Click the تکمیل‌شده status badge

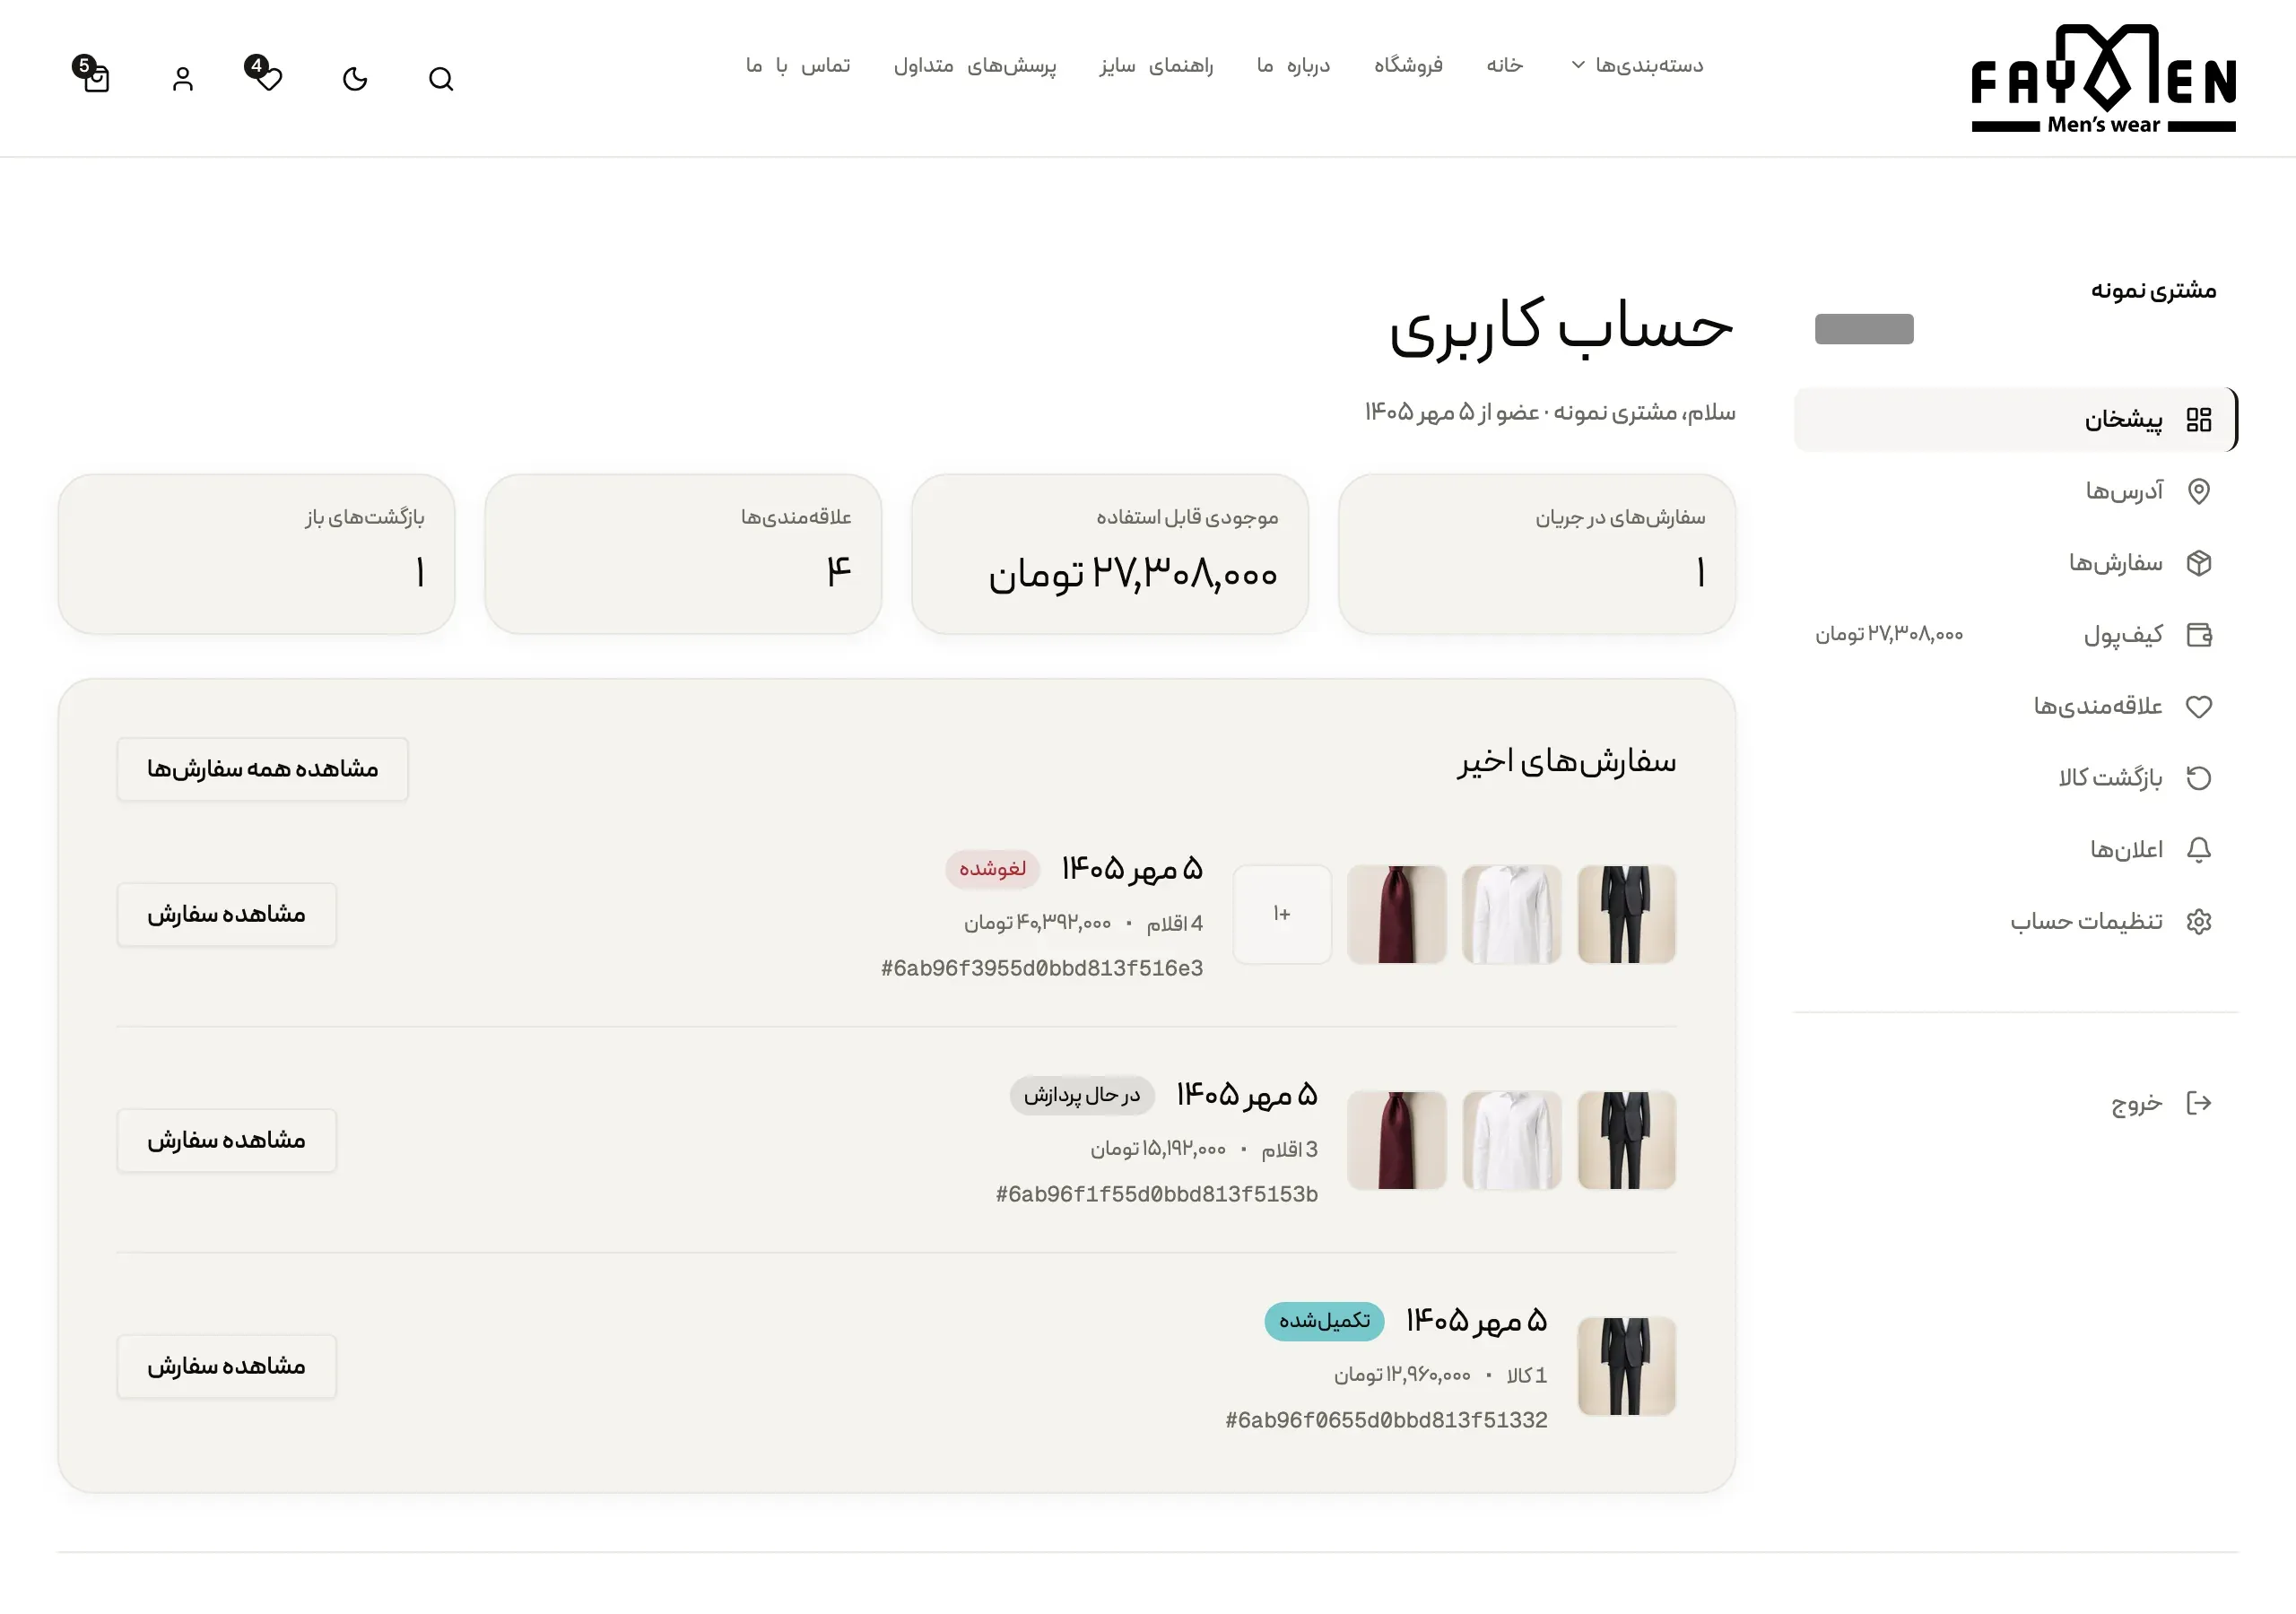pos(1324,1321)
